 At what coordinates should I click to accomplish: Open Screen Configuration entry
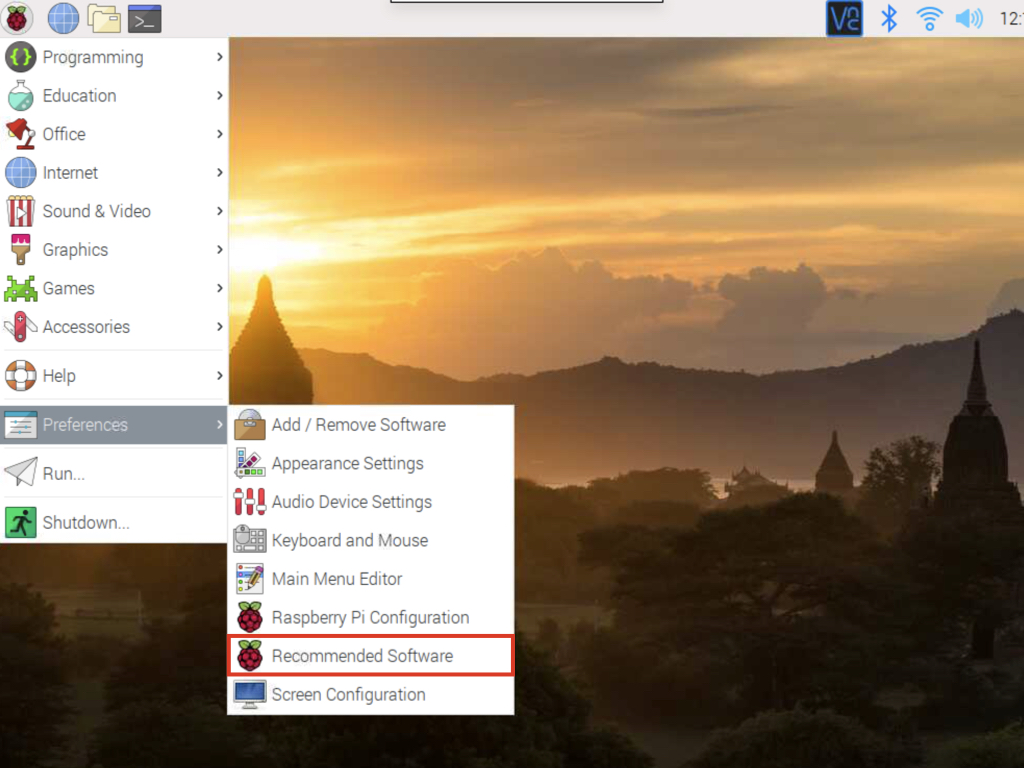pyautogui.click(x=370, y=694)
